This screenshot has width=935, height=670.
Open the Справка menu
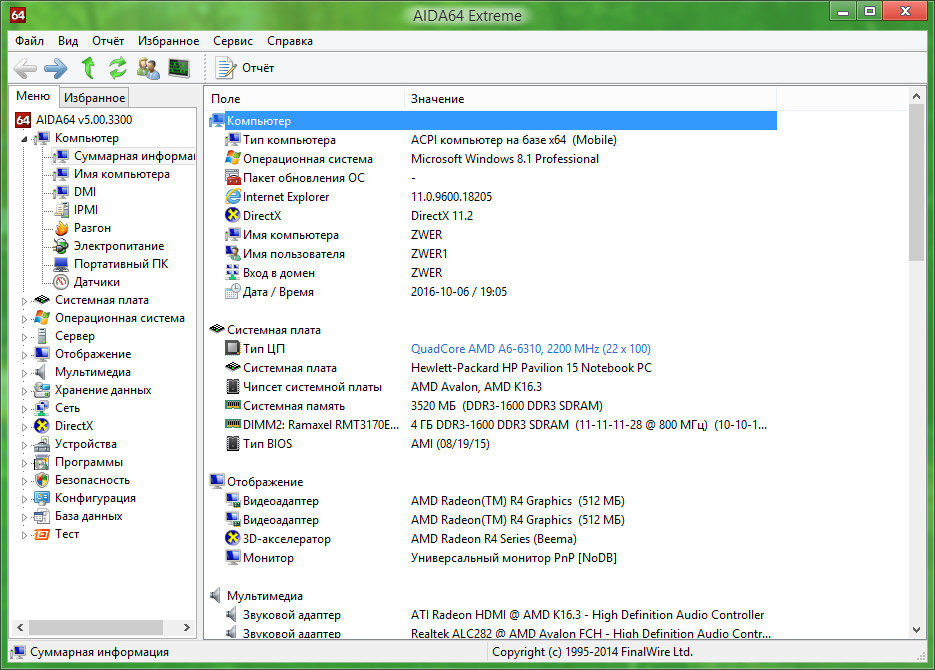[290, 41]
